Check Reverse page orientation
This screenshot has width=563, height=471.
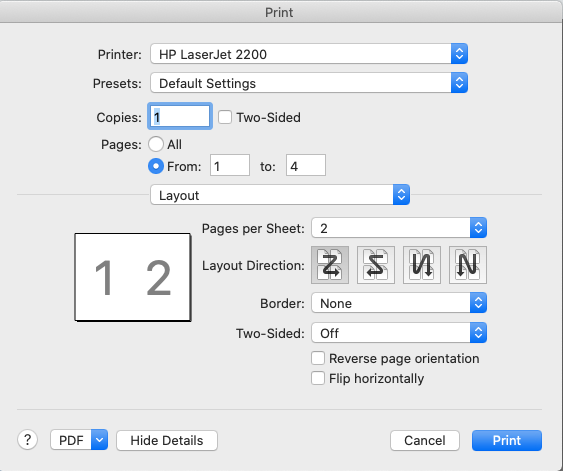(318, 358)
